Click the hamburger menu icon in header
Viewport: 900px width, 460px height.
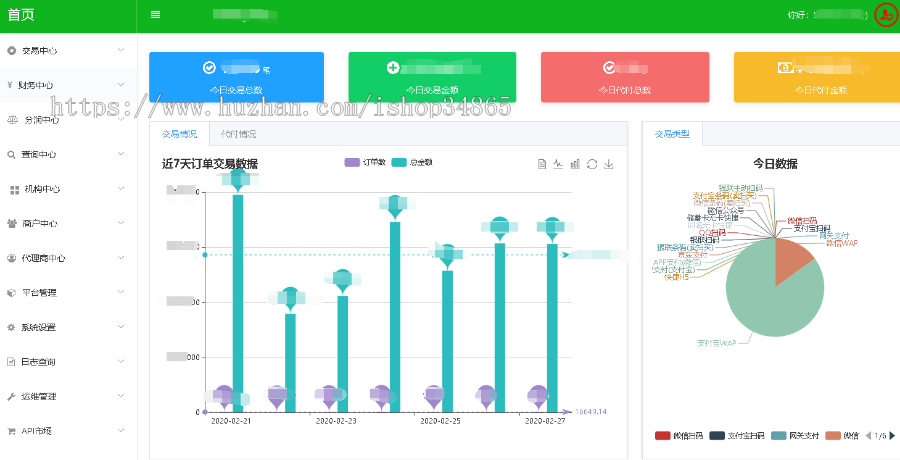pyautogui.click(x=155, y=15)
